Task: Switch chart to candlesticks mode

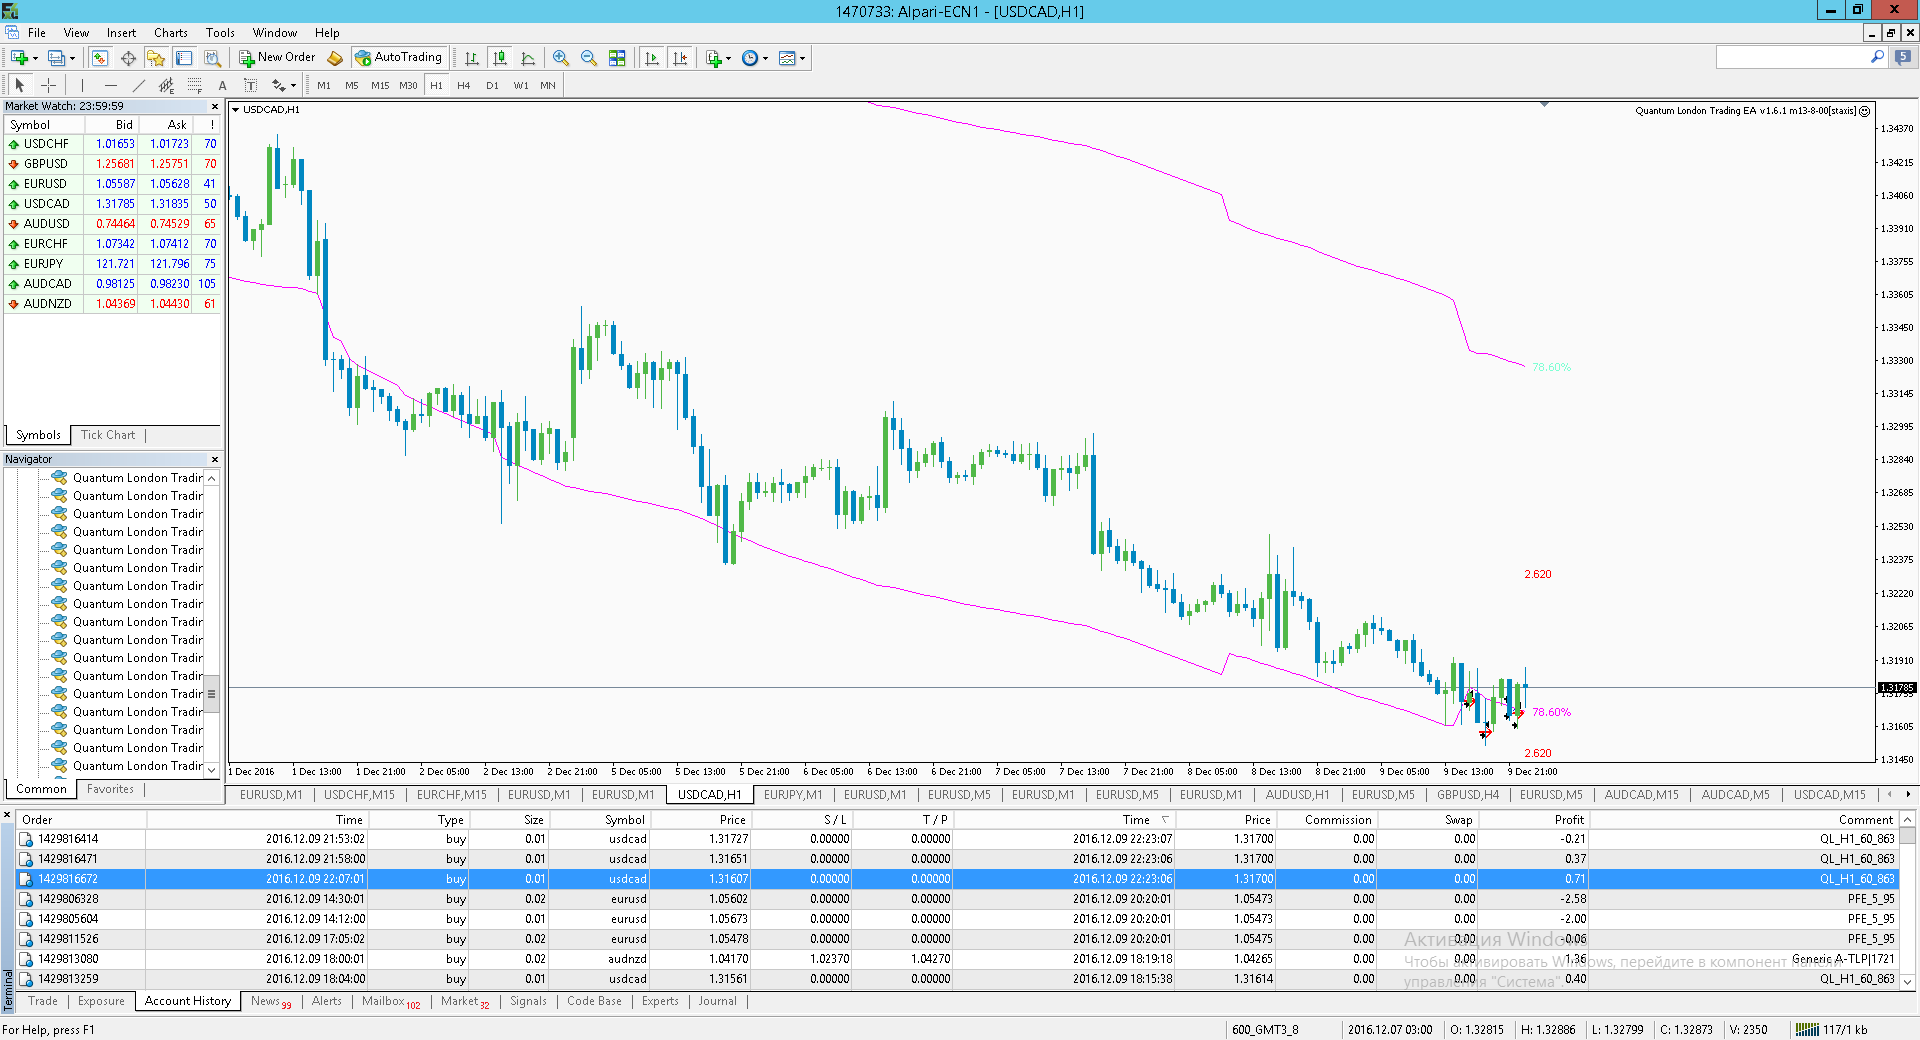Action: (x=500, y=58)
